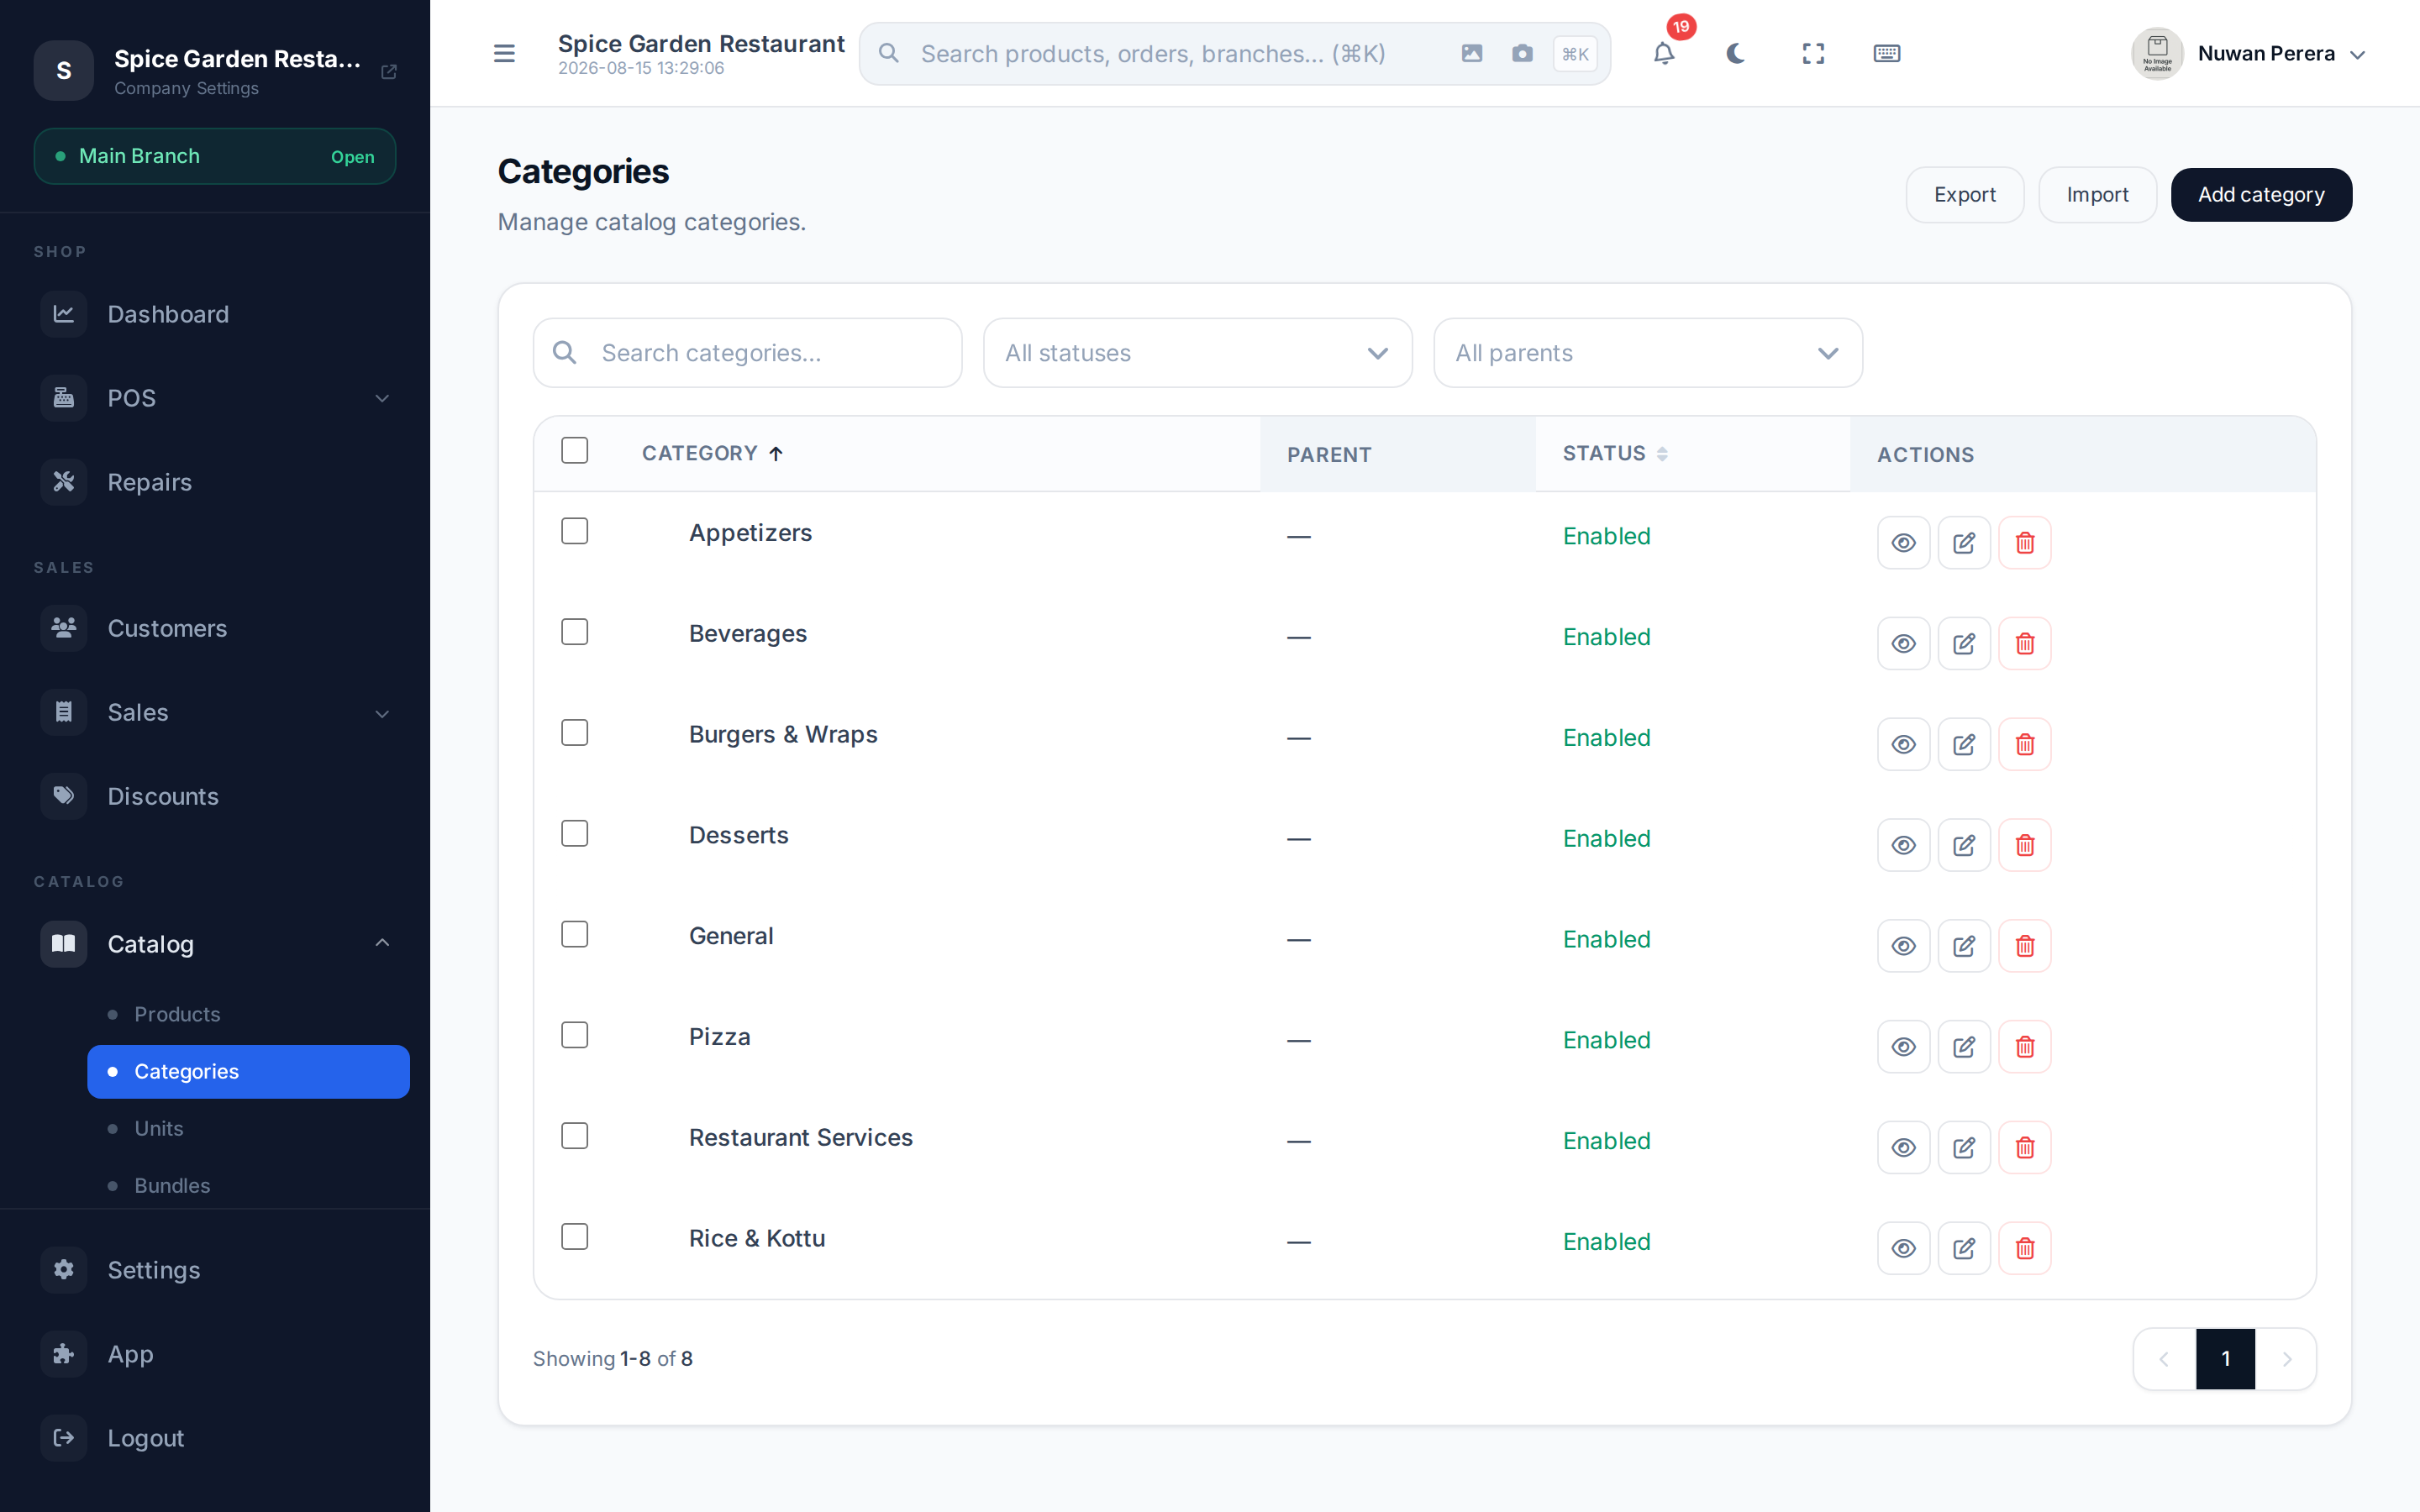View the Pizza category details
The width and height of the screenshot is (2420, 1512).
(x=1903, y=1047)
